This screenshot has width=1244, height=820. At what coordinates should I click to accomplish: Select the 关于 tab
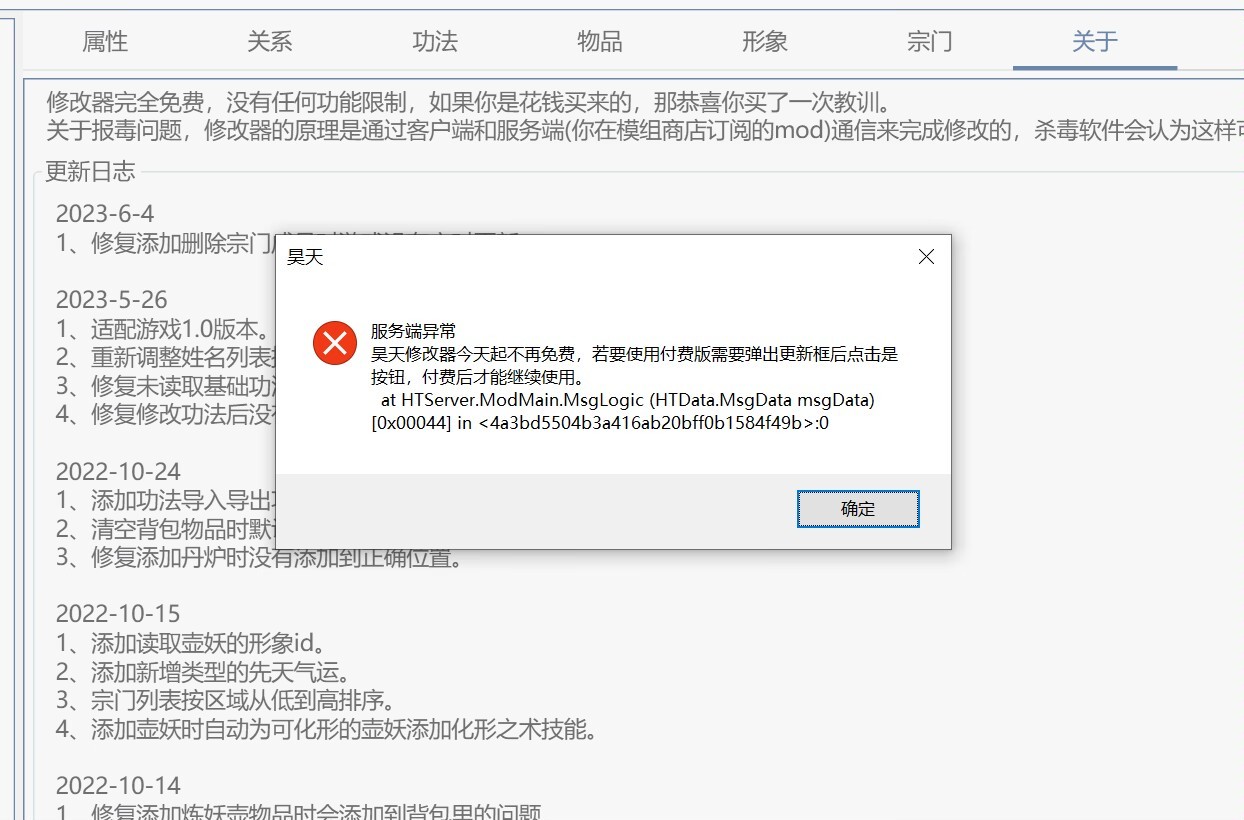1095,42
